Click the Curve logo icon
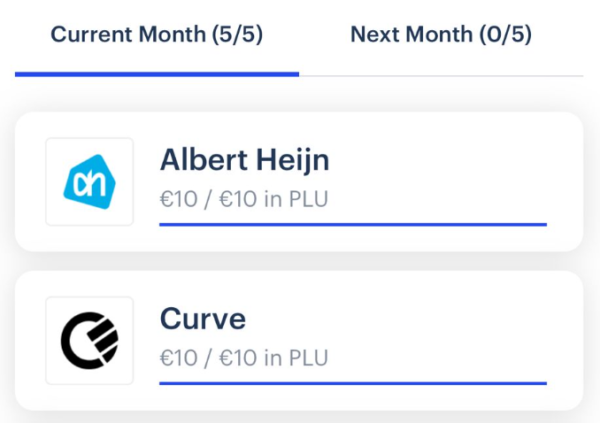 click(89, 340)
